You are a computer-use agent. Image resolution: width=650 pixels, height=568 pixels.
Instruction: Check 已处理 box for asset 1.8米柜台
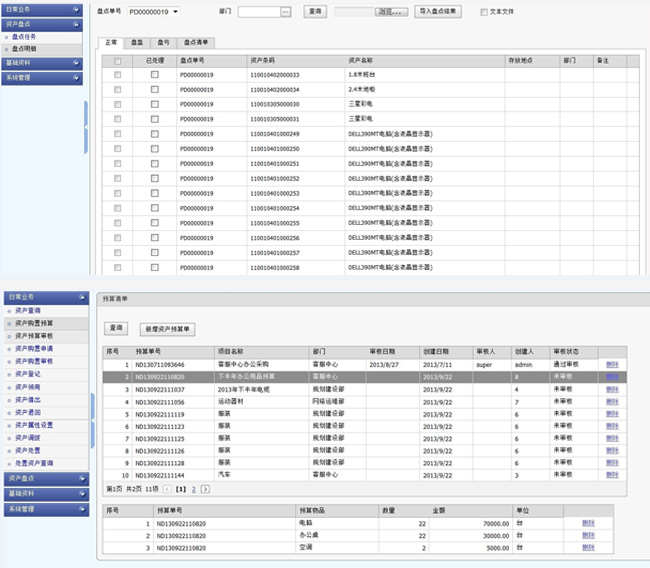point(154,75)
